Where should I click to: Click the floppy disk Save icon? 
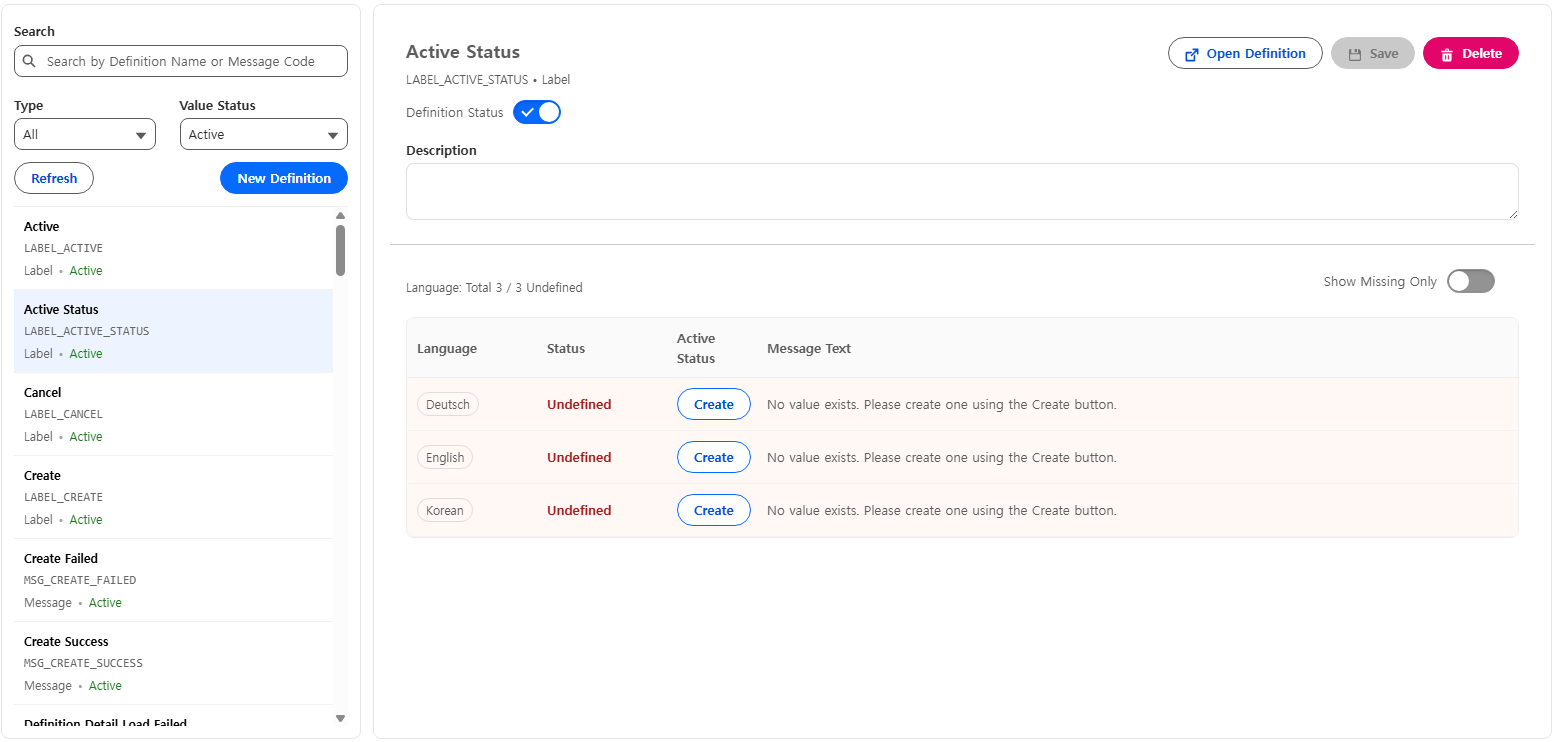[x=1355, y=54]
